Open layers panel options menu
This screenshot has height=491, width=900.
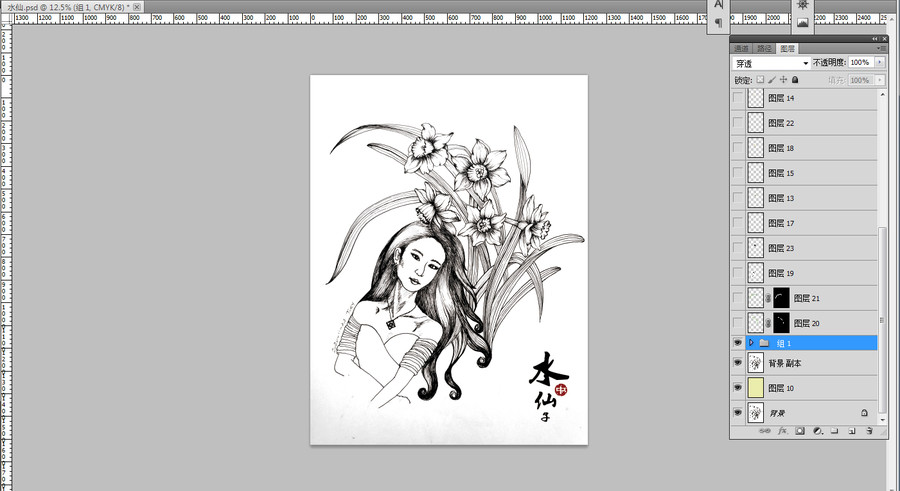pyautogui.click(x=881, y=49)
